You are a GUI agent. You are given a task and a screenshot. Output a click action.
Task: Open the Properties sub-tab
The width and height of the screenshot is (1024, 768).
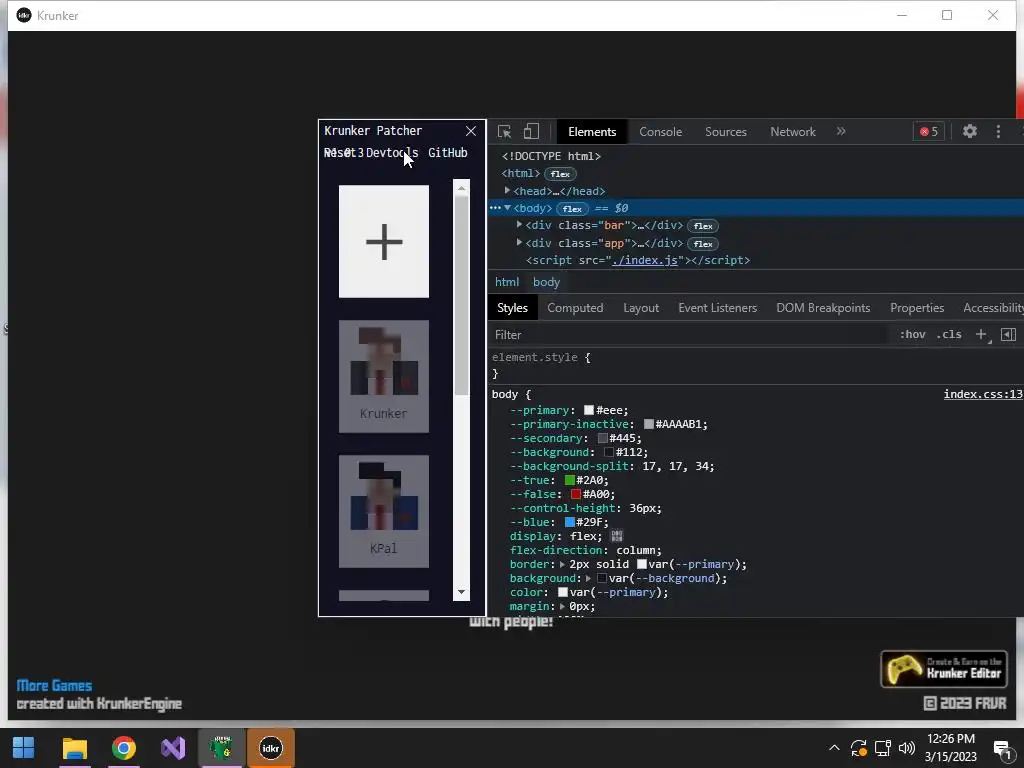917,308
